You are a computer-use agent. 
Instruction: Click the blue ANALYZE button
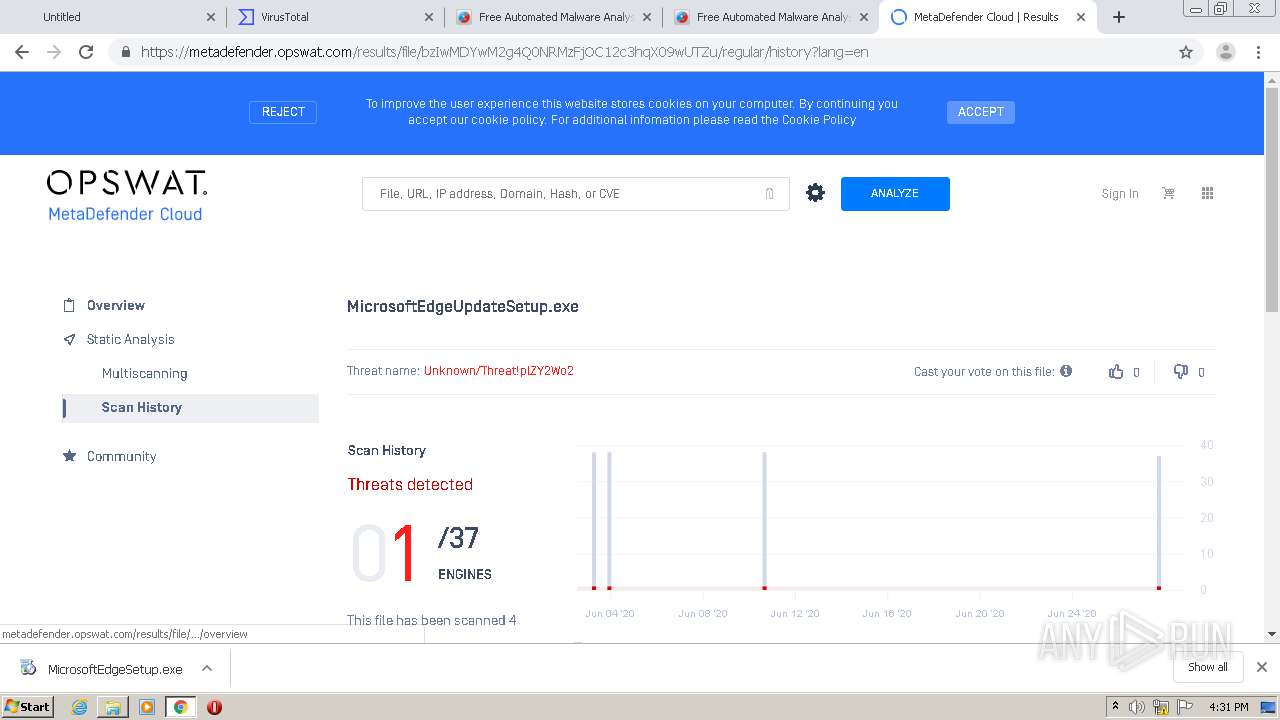(x=895, y=193)
